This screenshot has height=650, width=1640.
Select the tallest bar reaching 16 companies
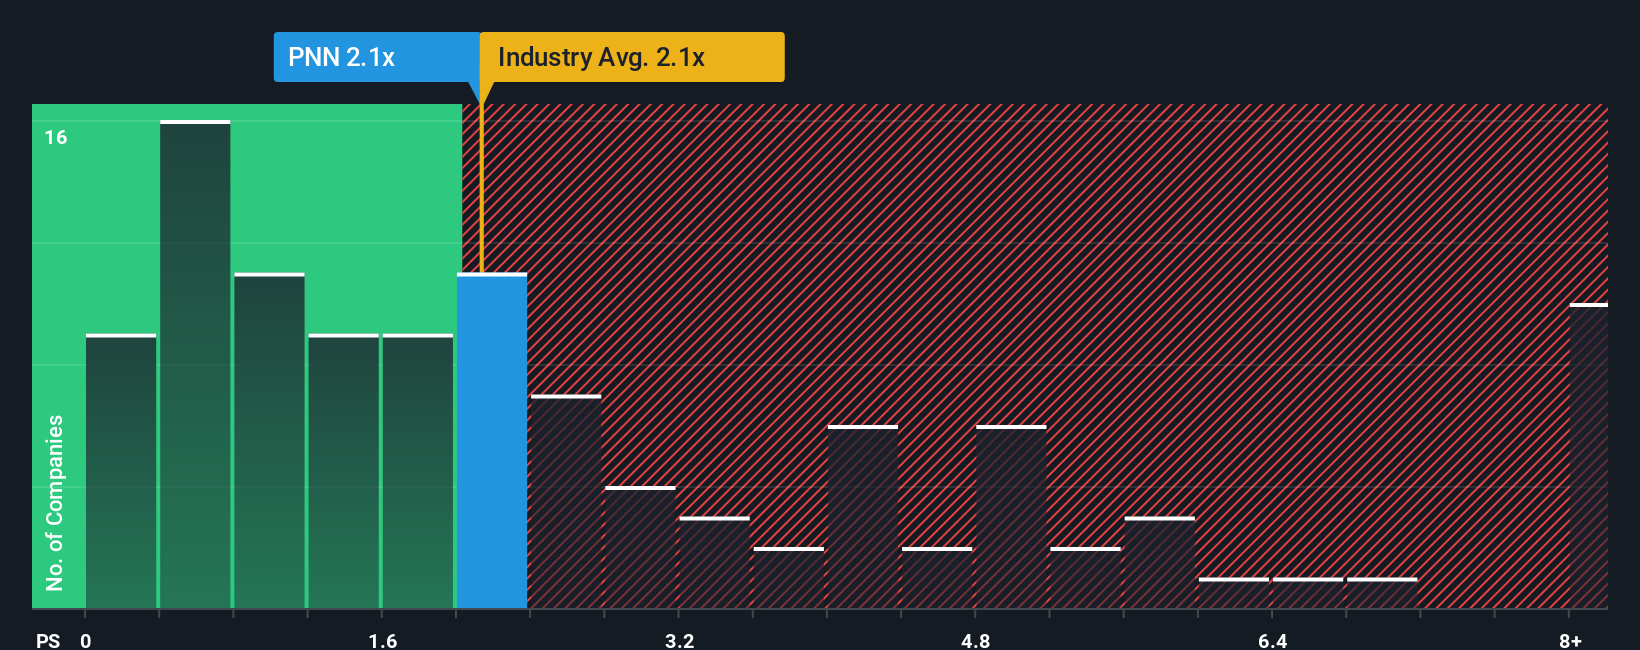click(x=195, y=365)
